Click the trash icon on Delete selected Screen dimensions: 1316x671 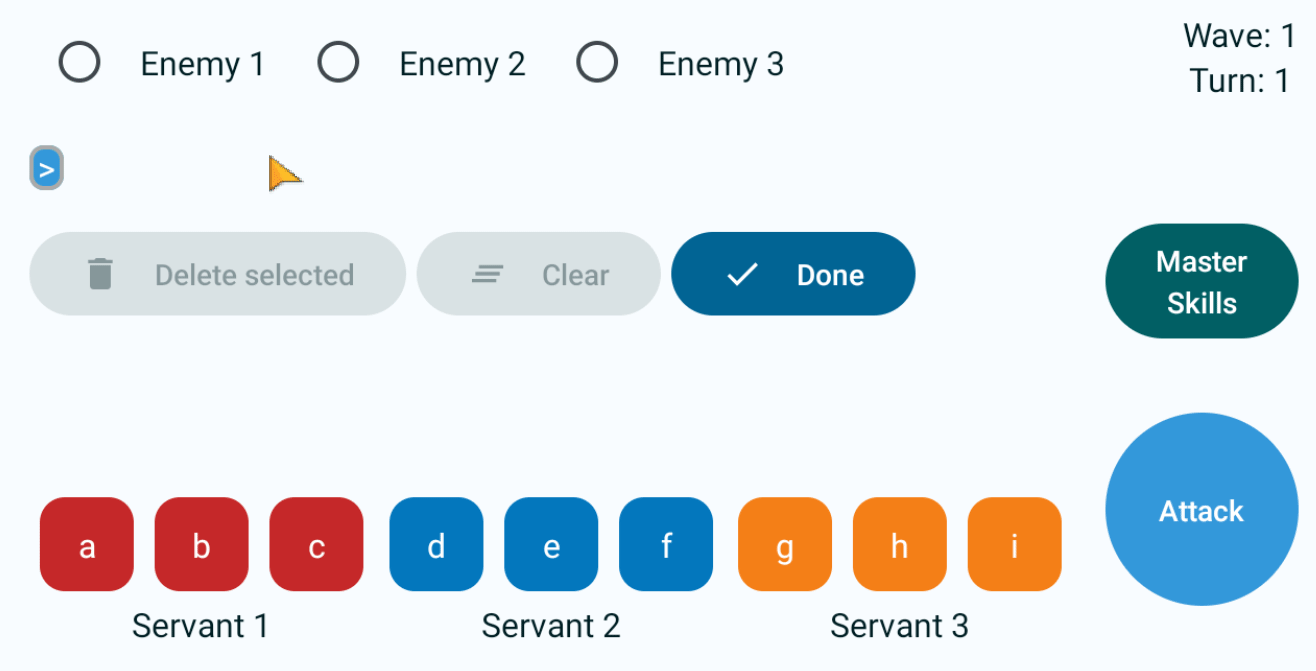coord(98,274)
